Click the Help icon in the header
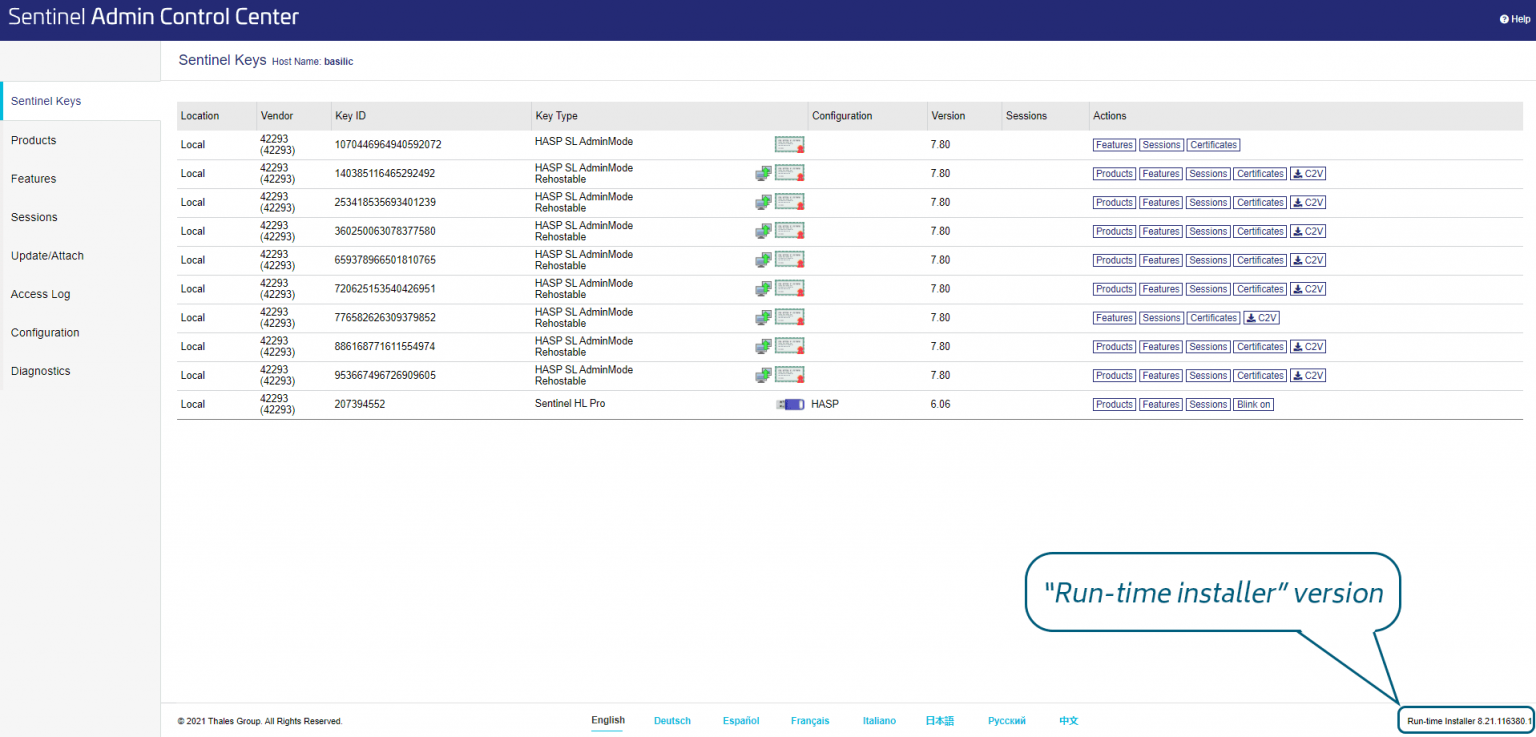This screenshot has width=1536, height=737. tap(1504, 19)
